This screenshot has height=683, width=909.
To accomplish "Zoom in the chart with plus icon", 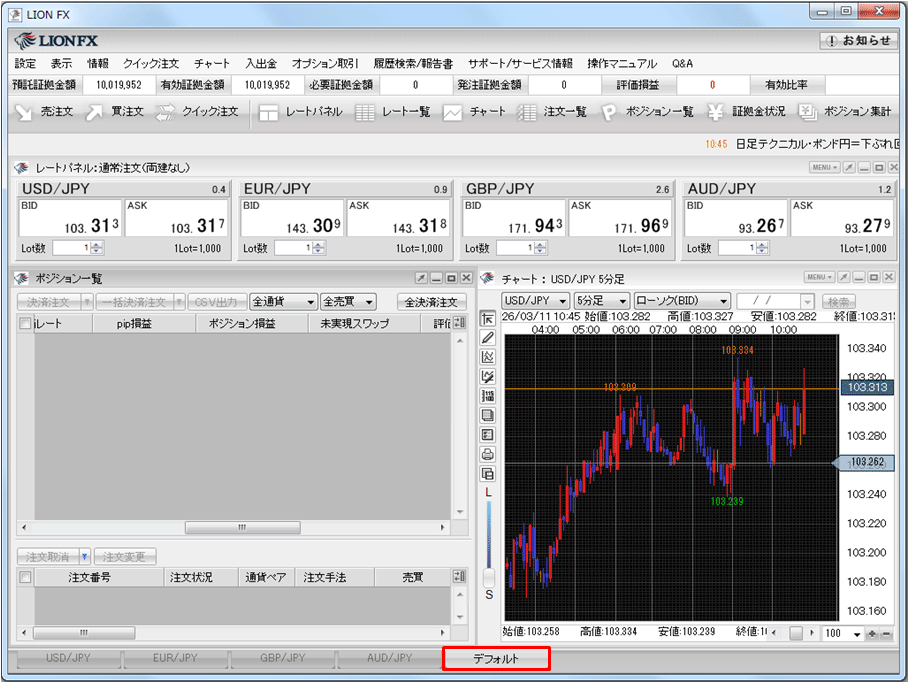I will [872, 634].
